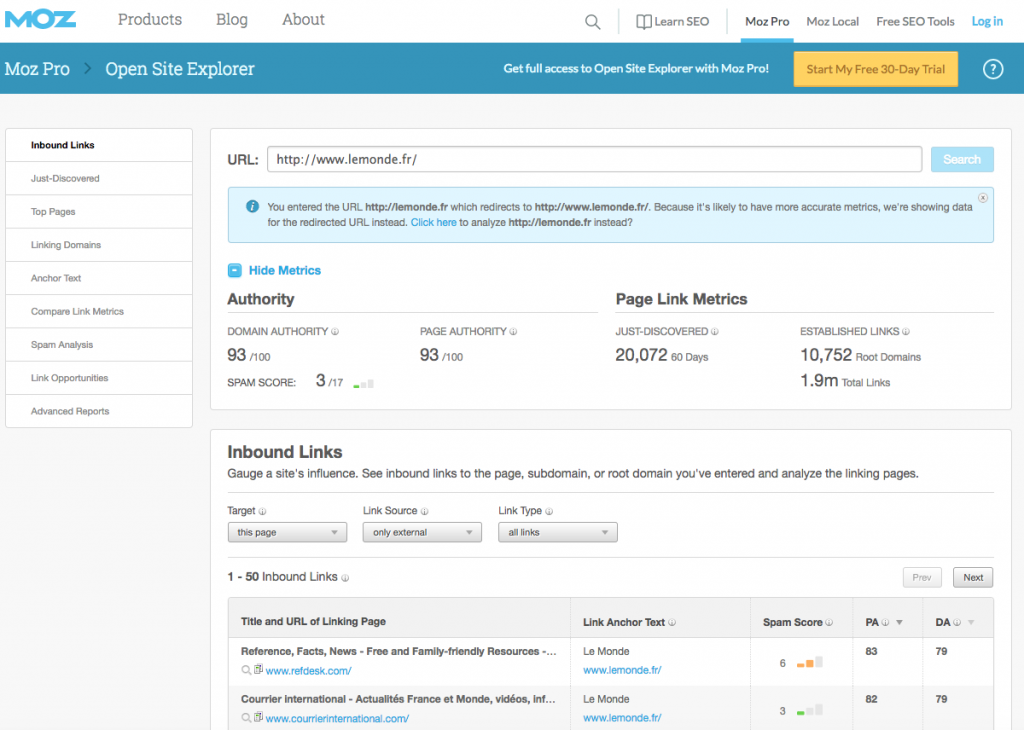Click info icon in Link Anchor Text header
The height and width of the screenshot is (730, 1024).
[x=672, y=622]
